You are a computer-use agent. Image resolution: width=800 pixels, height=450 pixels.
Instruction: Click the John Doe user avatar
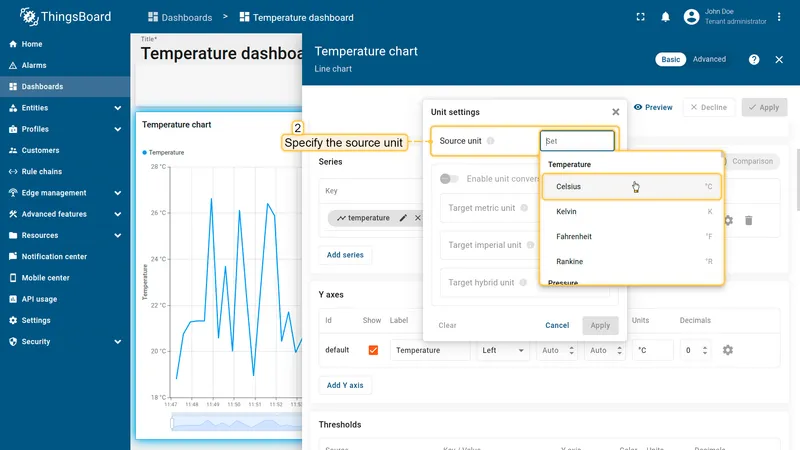[691, 17]
